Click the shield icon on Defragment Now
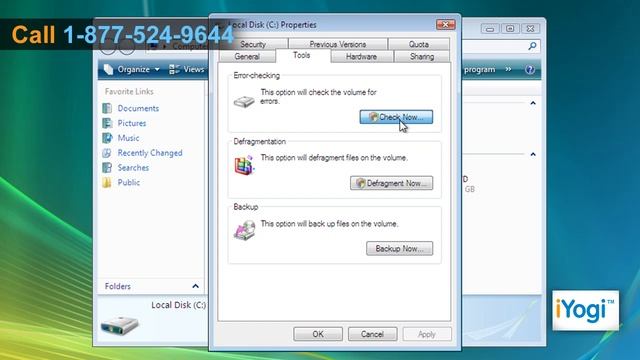The height and width of the screenshot is (360, 640). [360, 183]
